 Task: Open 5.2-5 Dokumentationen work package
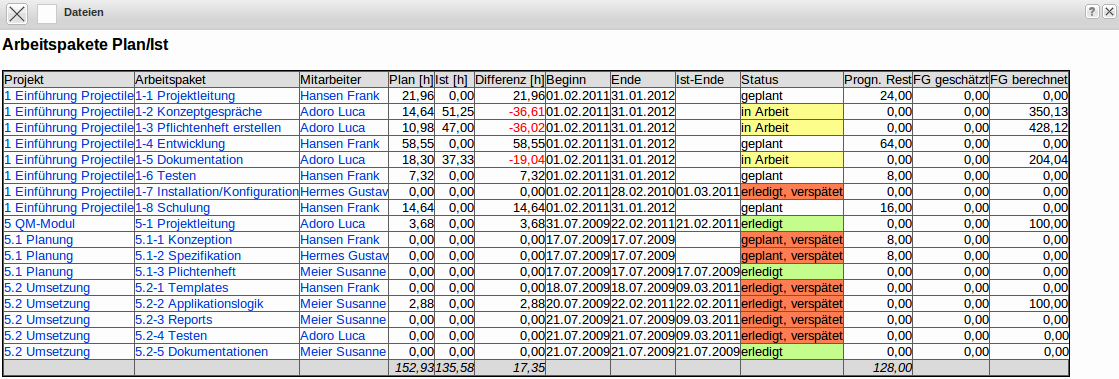click(x=202, y=352)
